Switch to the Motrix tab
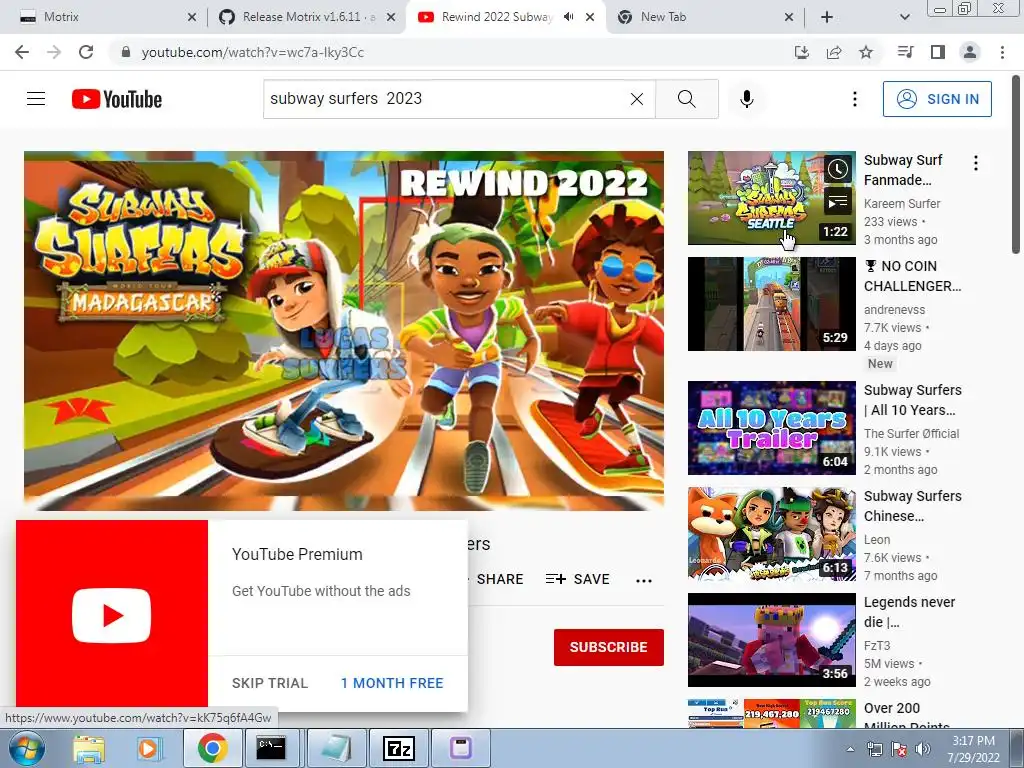This screenshot has height=768, width=1024. (x=104, y=17)
